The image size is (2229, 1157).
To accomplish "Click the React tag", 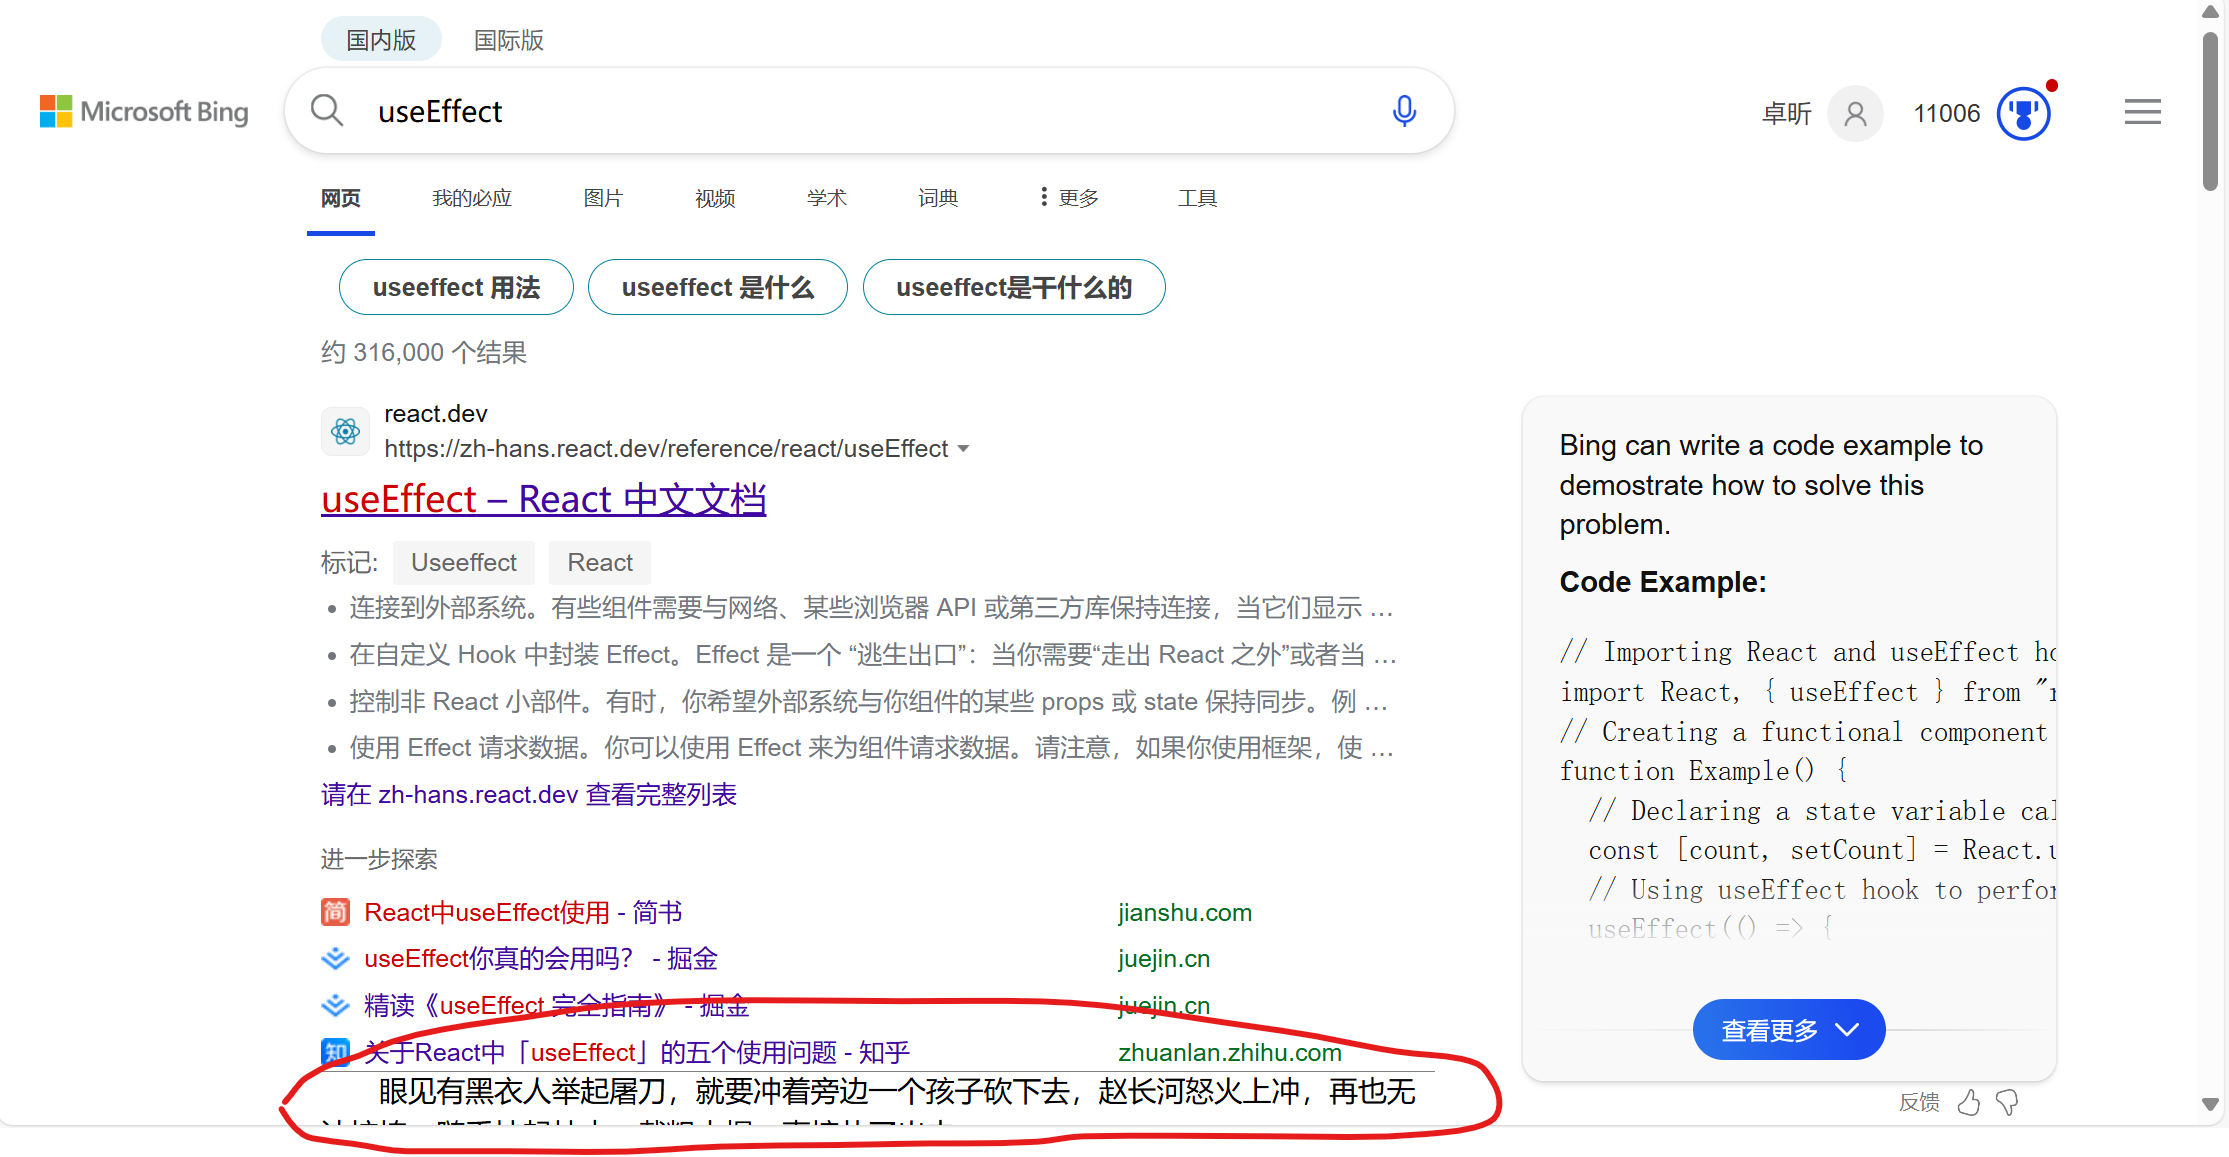I will click(x=600, y=563).
